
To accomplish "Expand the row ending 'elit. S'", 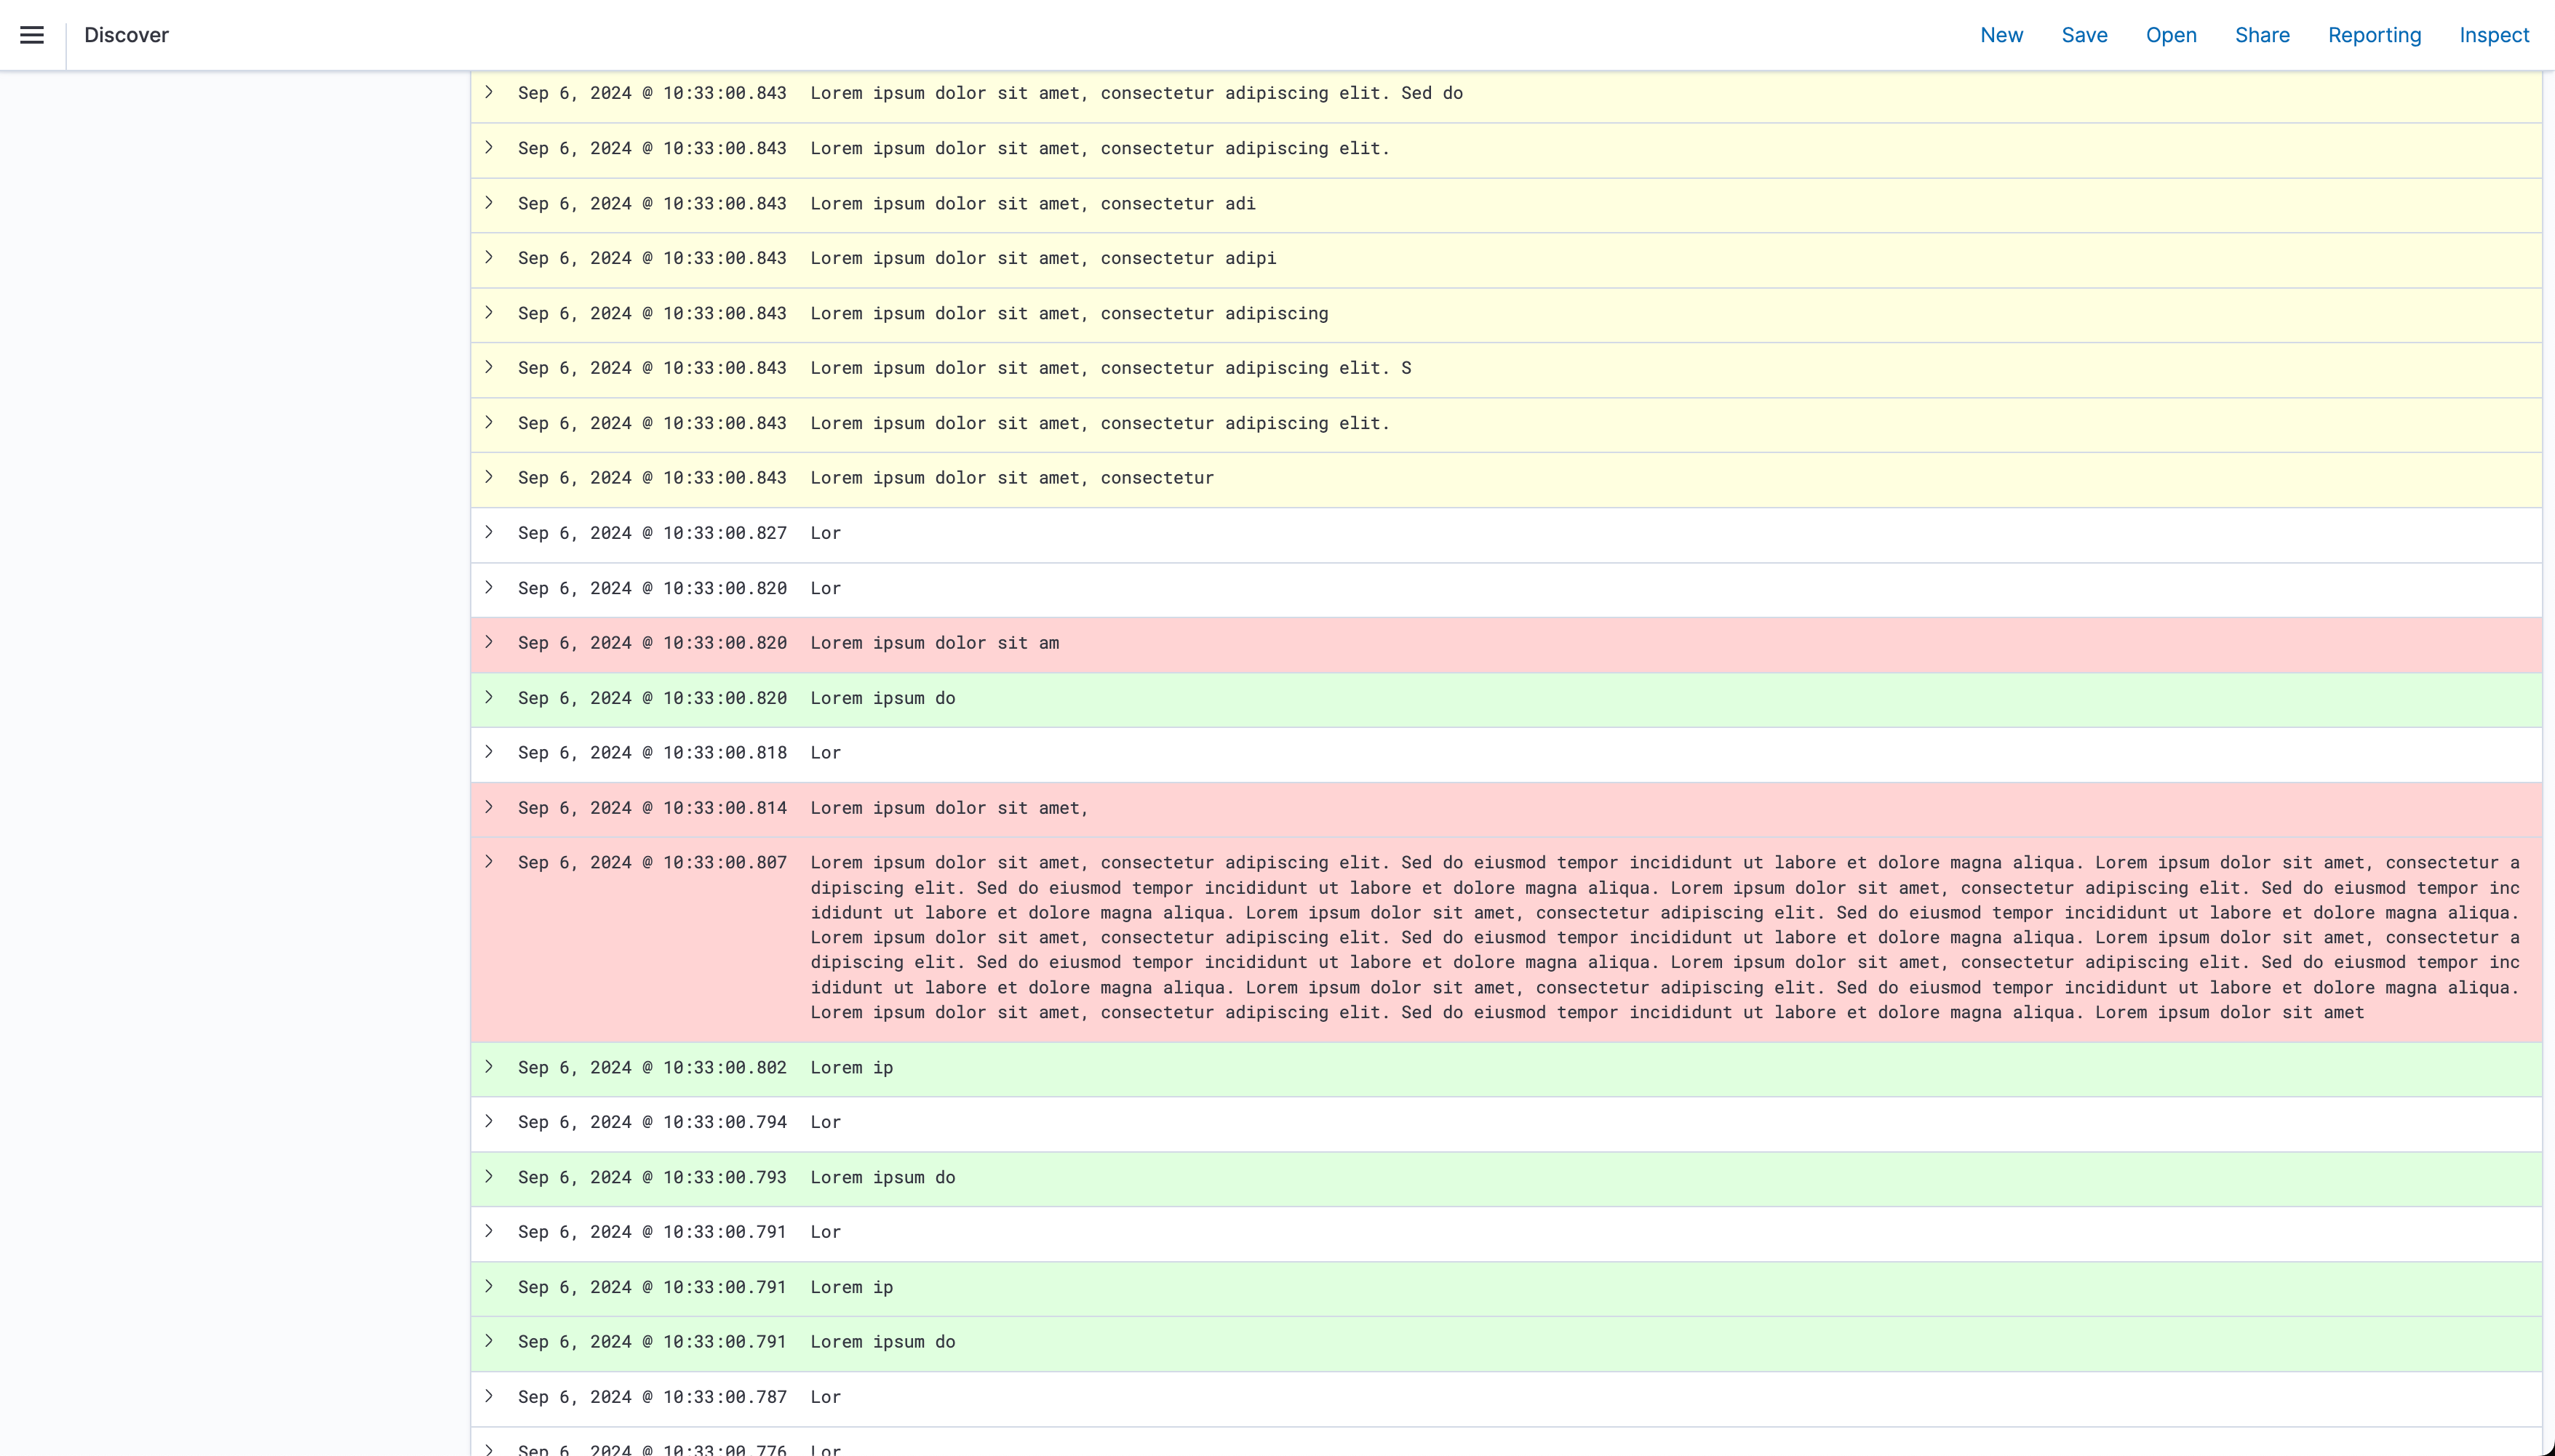I will [x=489, y=367].
